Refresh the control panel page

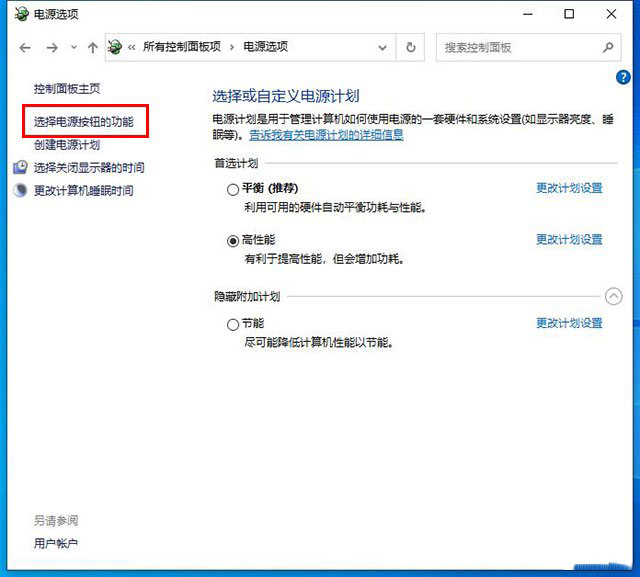pyautogui.click(x=411, y=47)
